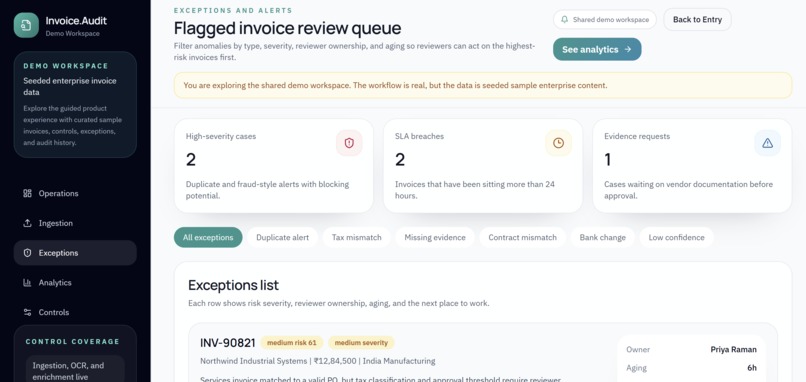Select the All exceptions filter
This screenshot has width=806, height=382.
[x=208, y=238]
